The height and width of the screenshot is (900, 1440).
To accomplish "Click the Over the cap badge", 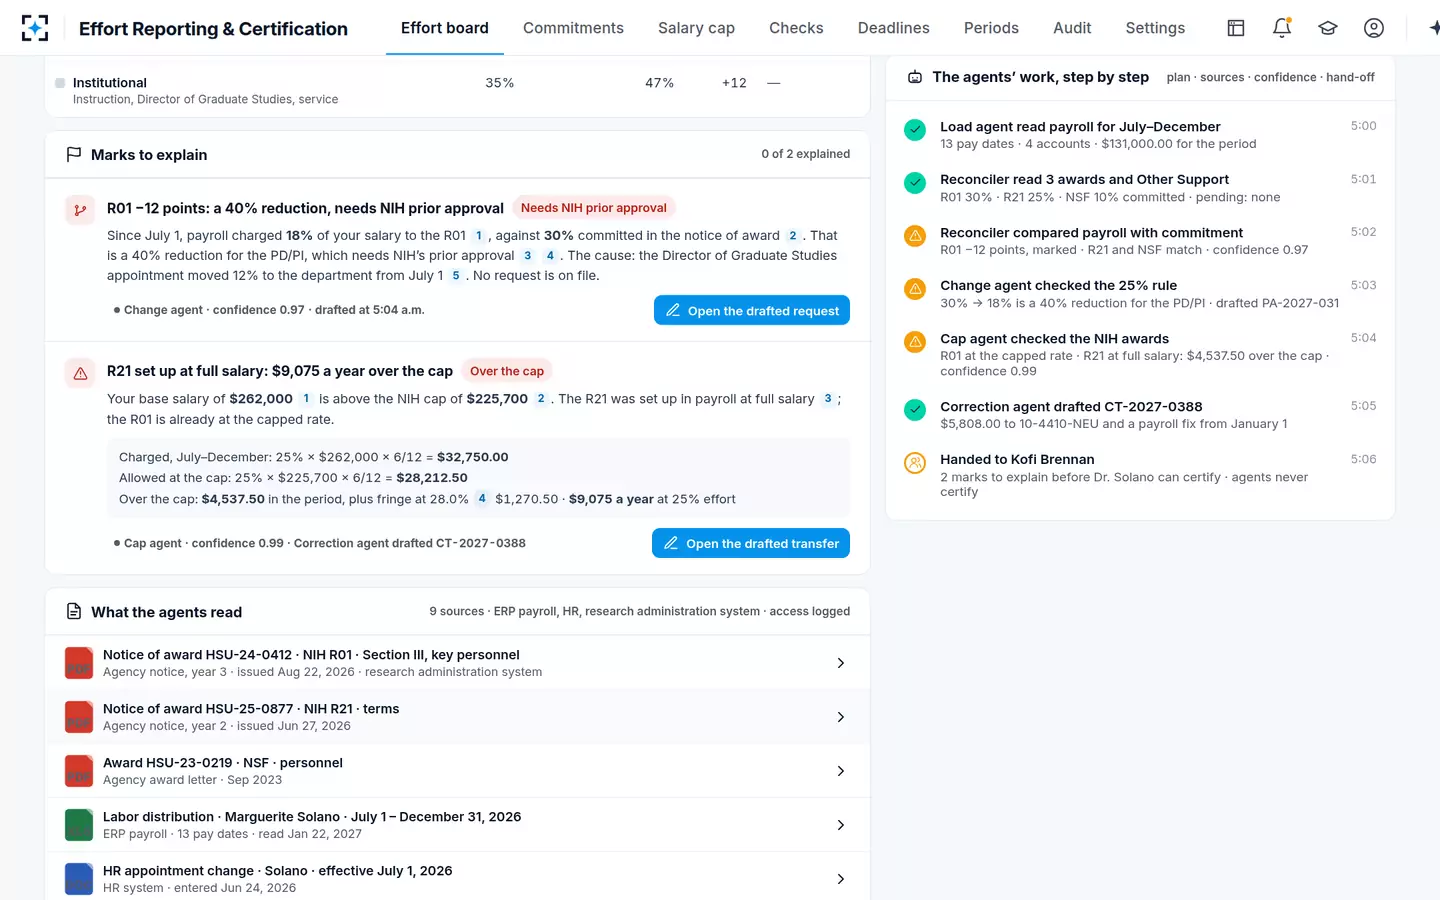I will (x=507, y=371).
